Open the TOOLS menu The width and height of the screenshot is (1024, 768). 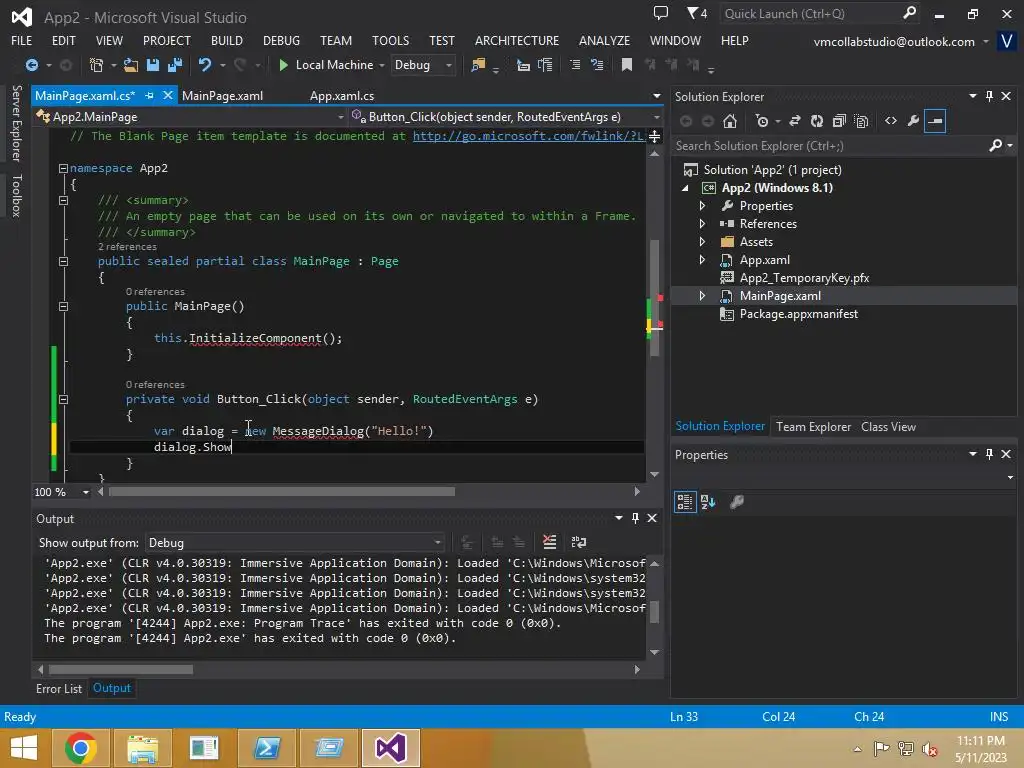pos(391,40)
